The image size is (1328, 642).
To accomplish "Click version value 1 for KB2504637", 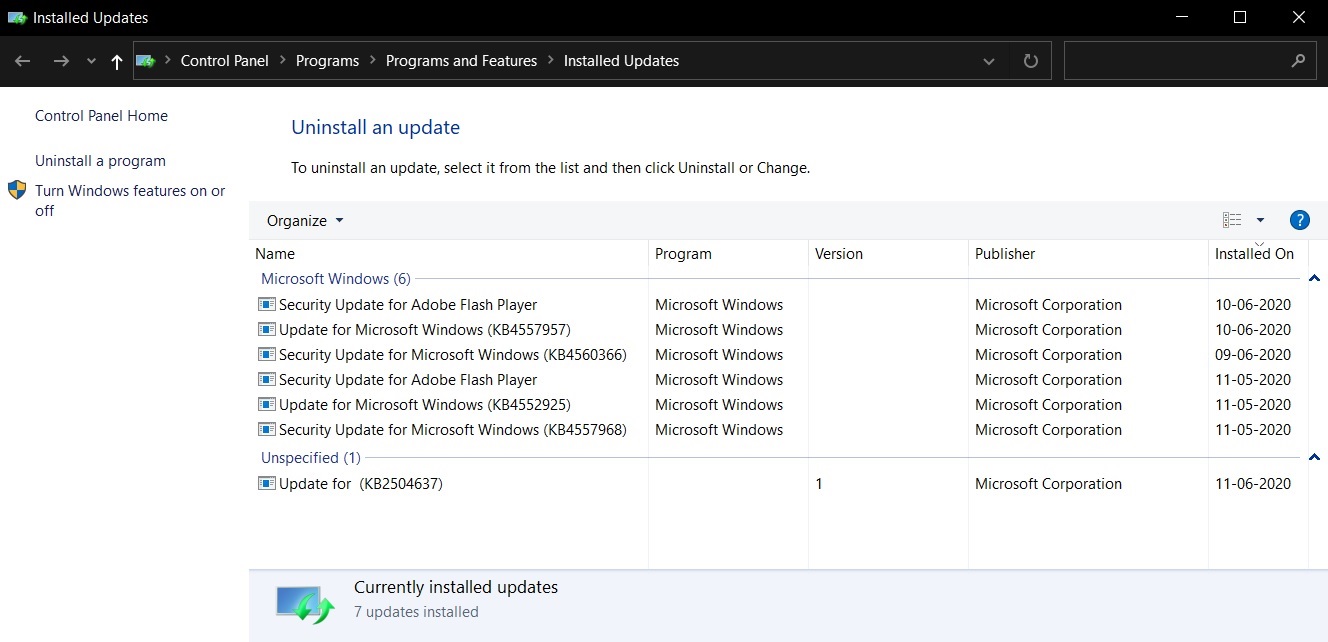I will click(819, 484).
